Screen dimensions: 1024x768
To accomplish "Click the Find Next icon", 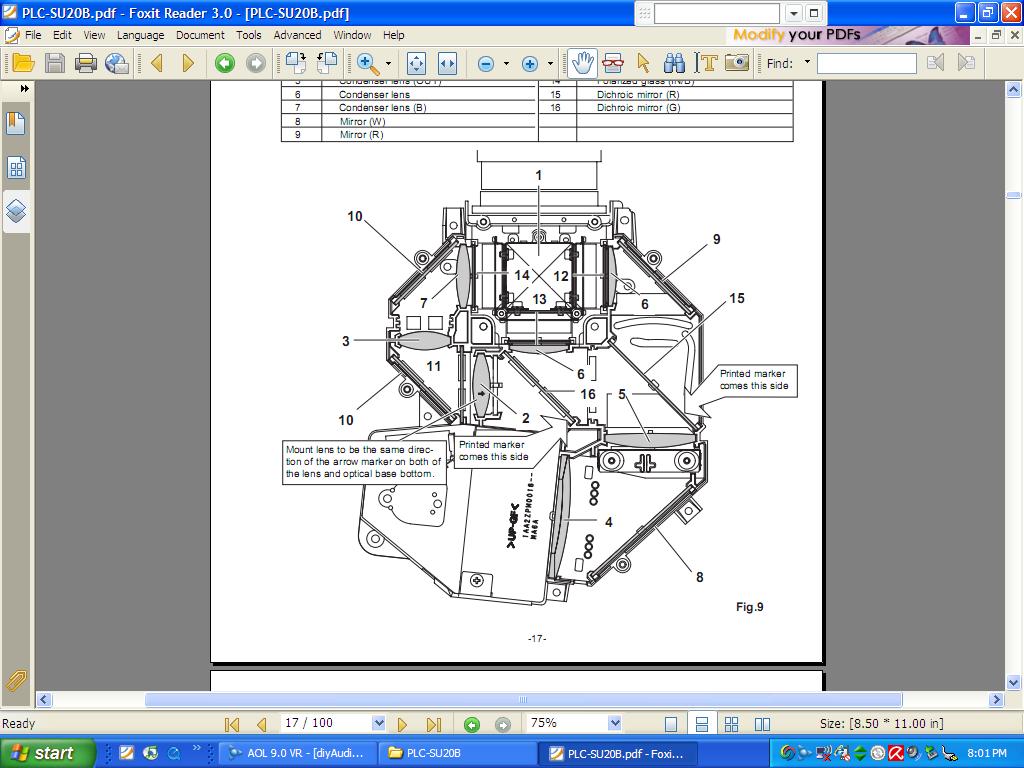I will (966, 63).
